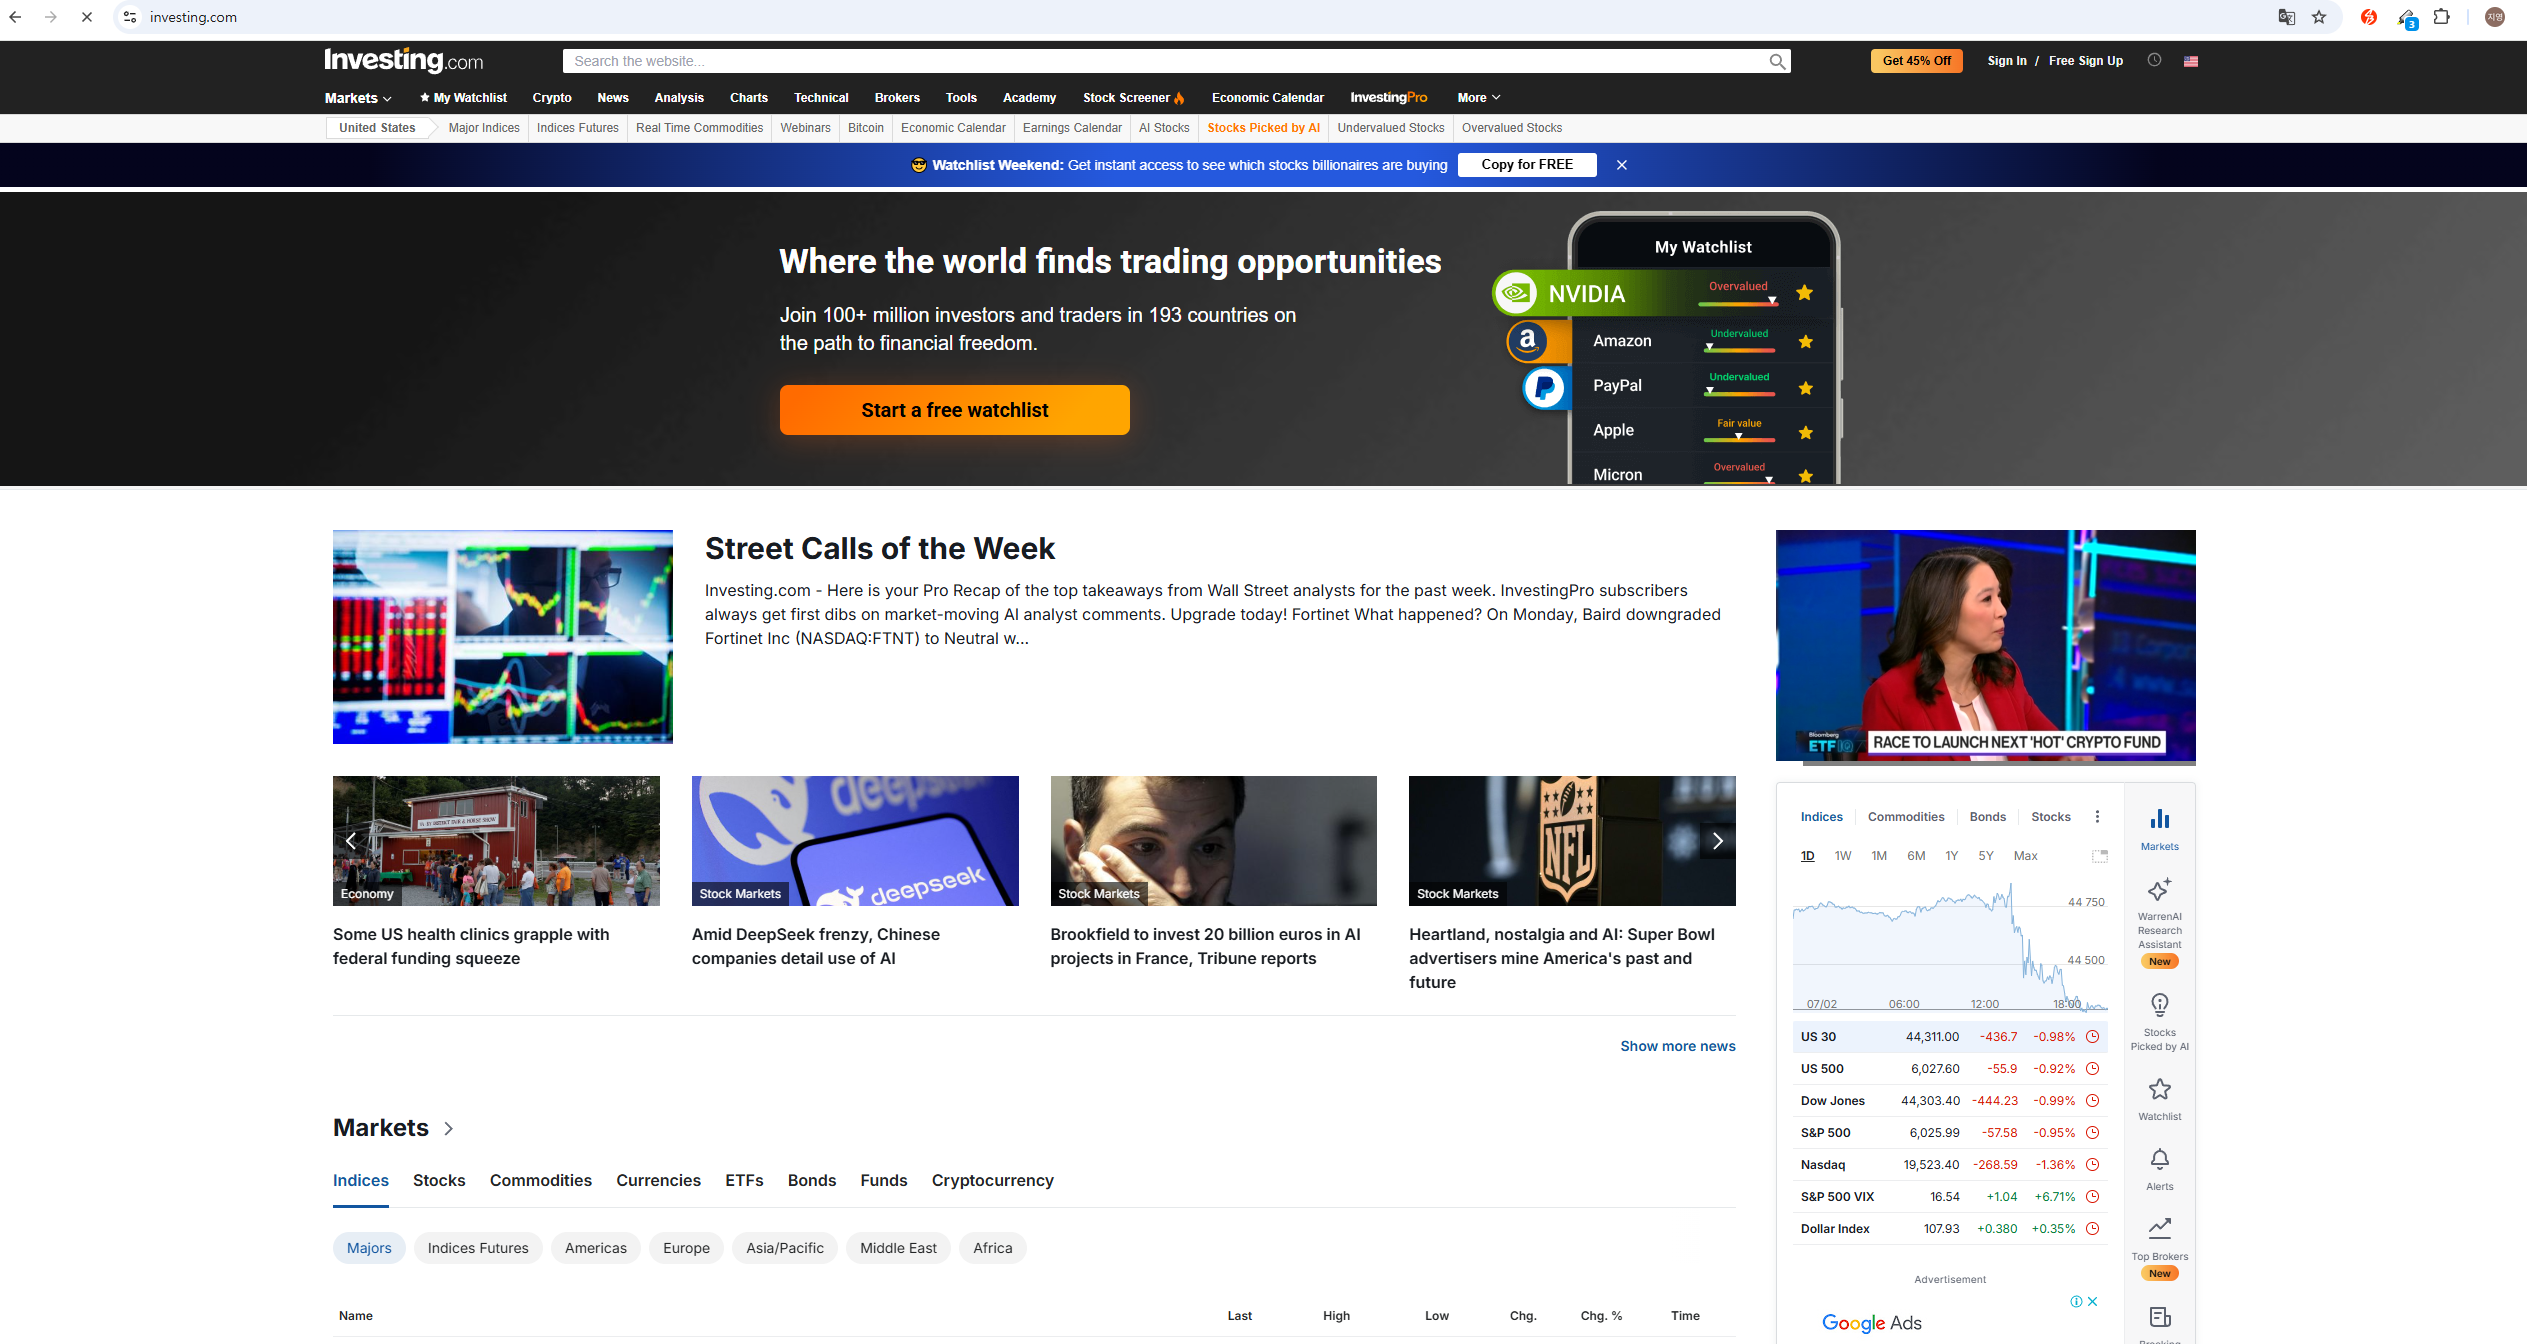Open the Street Calls of the Week headline
This screenshot has width=2527, height=1344.
click(x=880, y=549)
